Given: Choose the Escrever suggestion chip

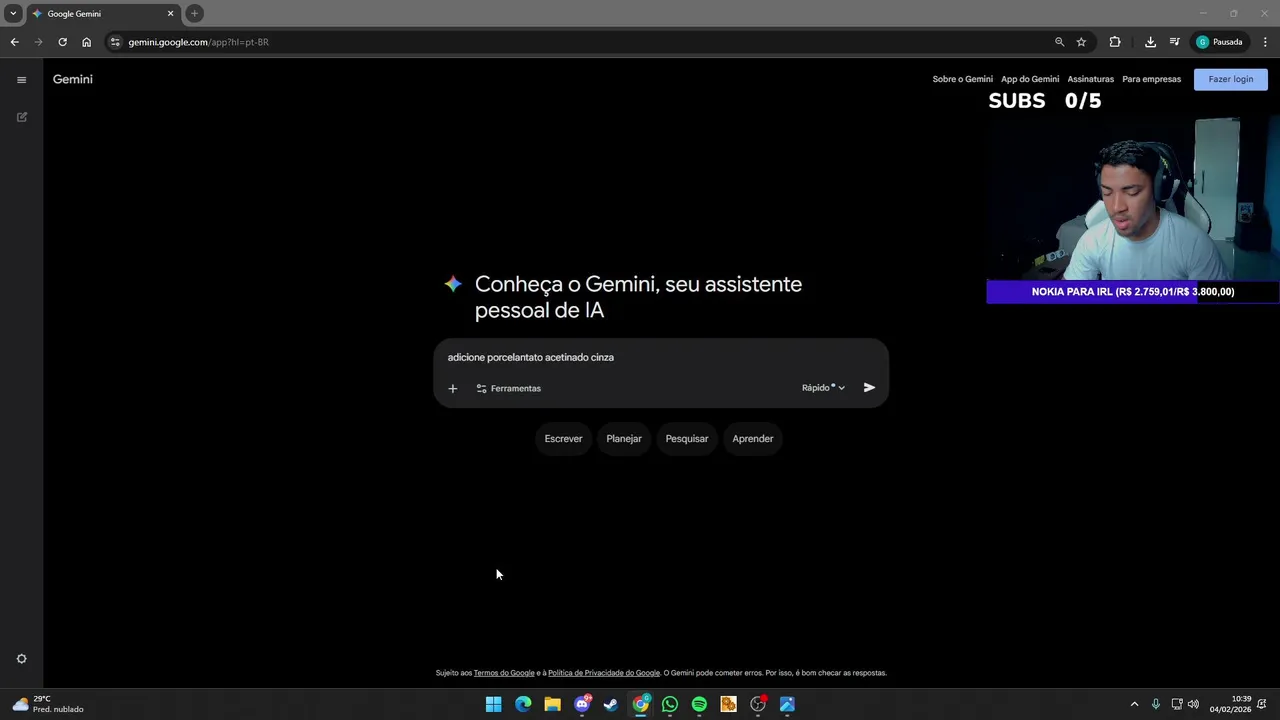Looking at the screenshot, I should (x=563, y=439).
